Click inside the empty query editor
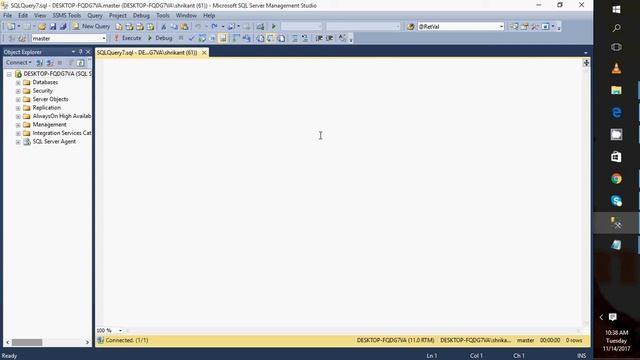This screenshot has height=360, width=640. [x=341, y=192]
